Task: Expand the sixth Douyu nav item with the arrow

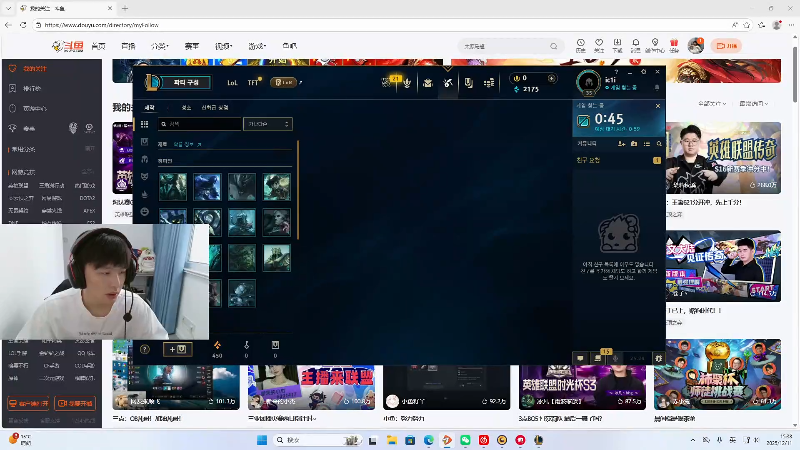Action: coord(257,46)
